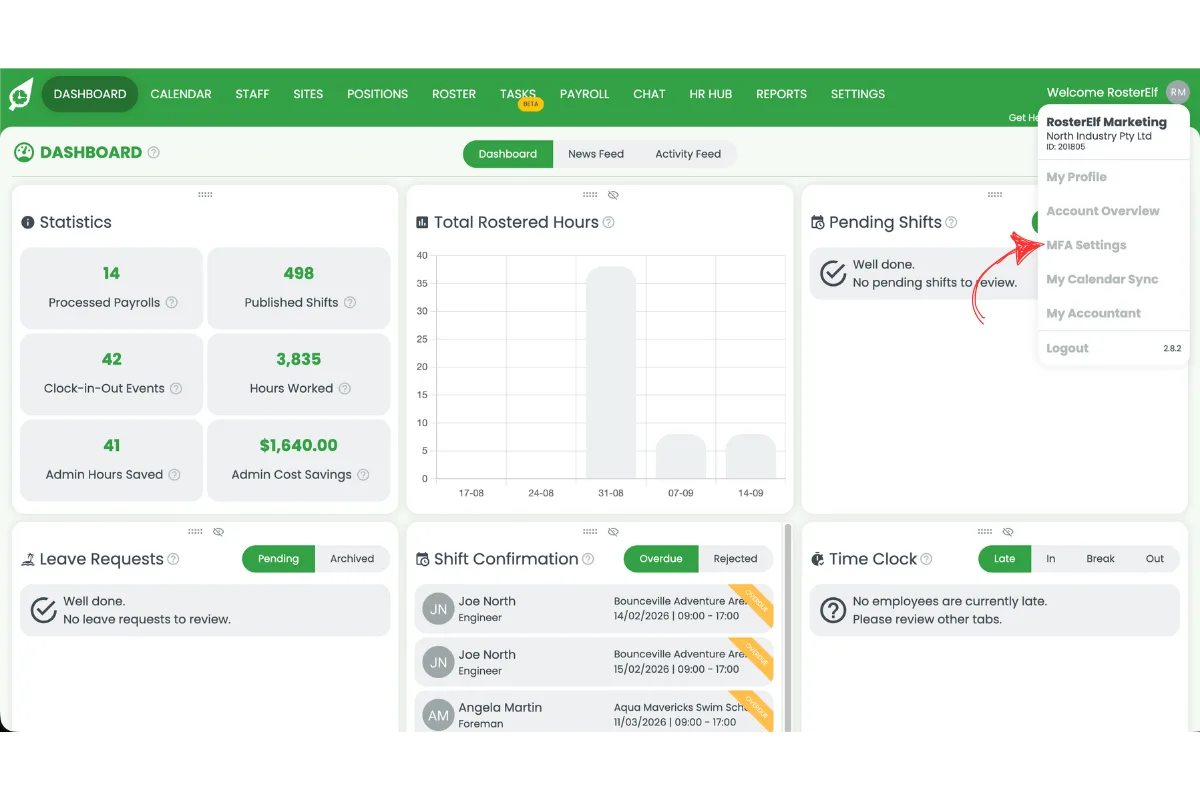
Task: Open the HR Hub menu
Action: tap(711, 94)
